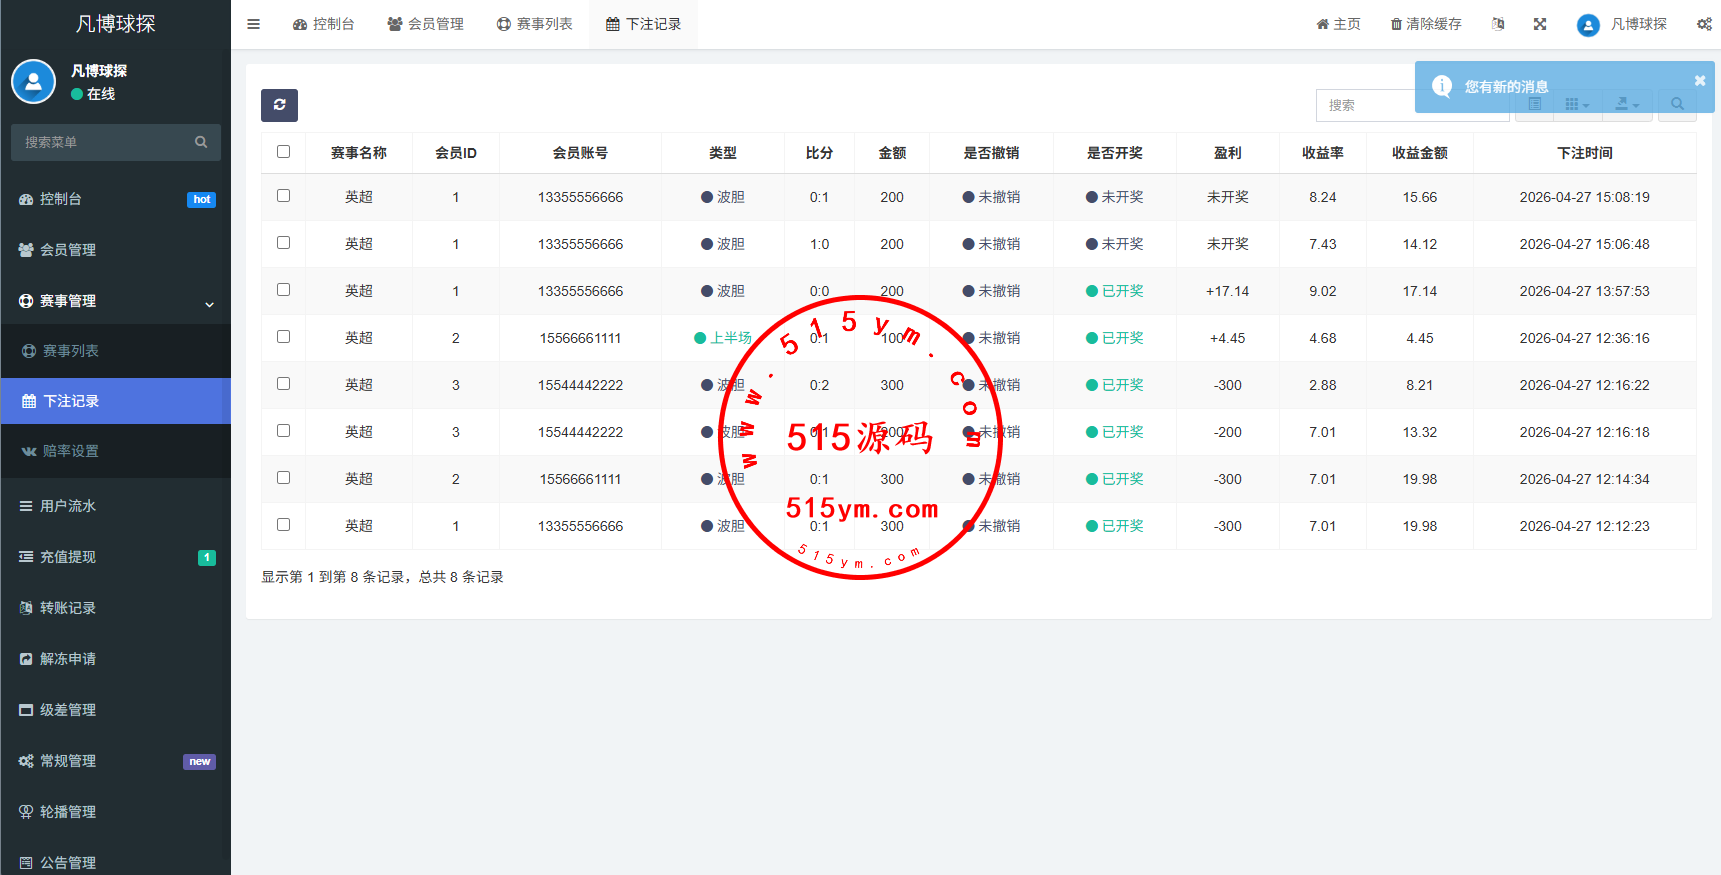Close the new message notification
Screen dimensions: 1721x875
(1699, 81)
